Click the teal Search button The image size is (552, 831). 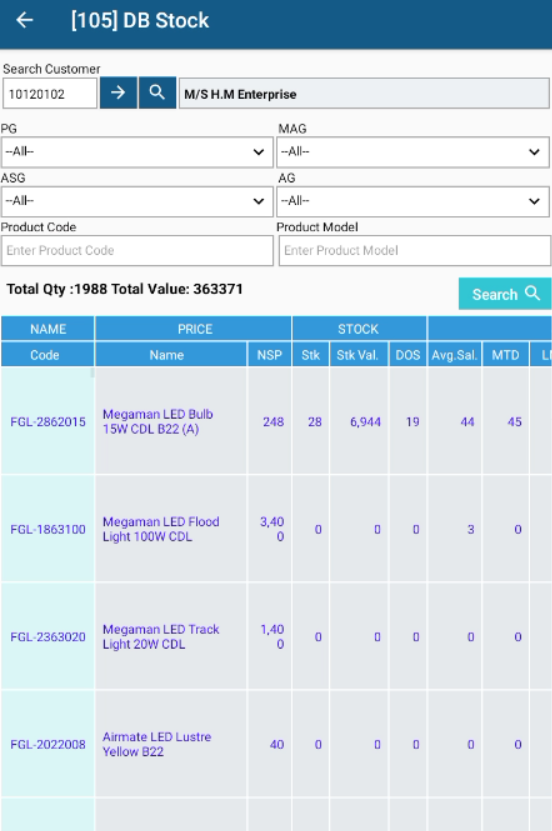coord(504,294)
